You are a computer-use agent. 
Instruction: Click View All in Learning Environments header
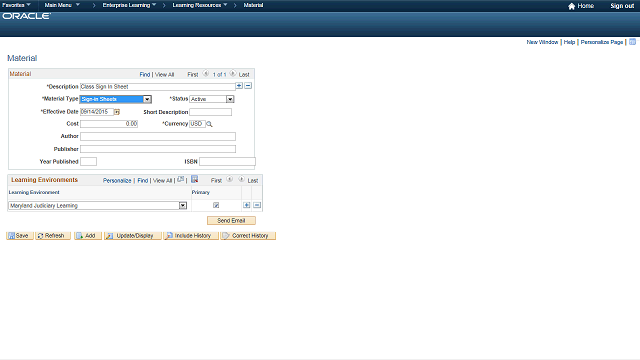pyautogui.click(x=162, y=180)
